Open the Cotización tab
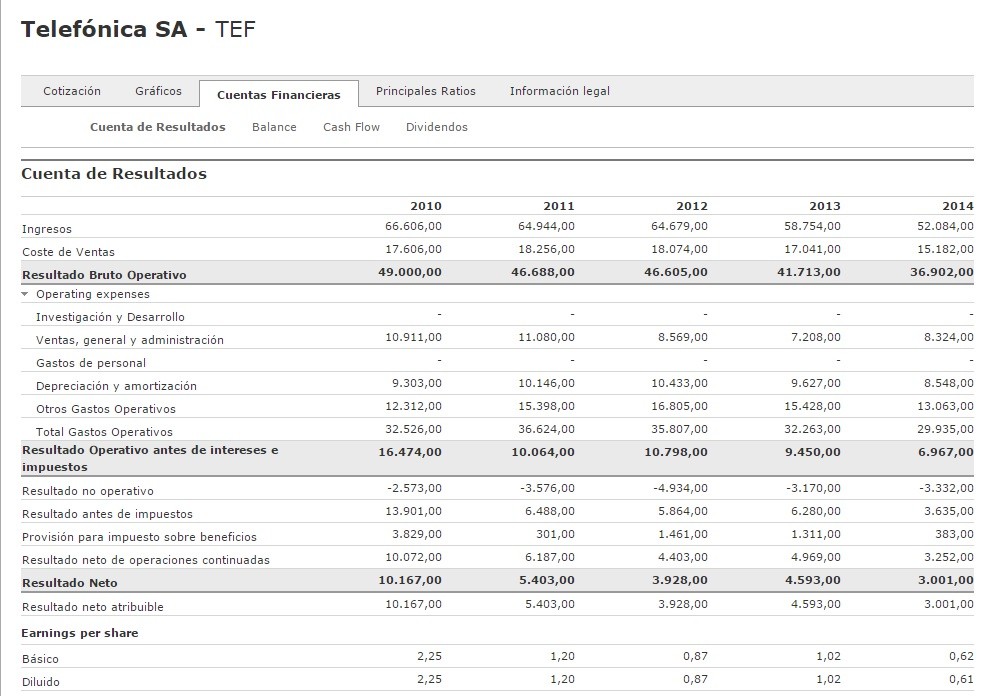Image resolution: width=981 pixels, height=696 pixels. pos(72,91)
